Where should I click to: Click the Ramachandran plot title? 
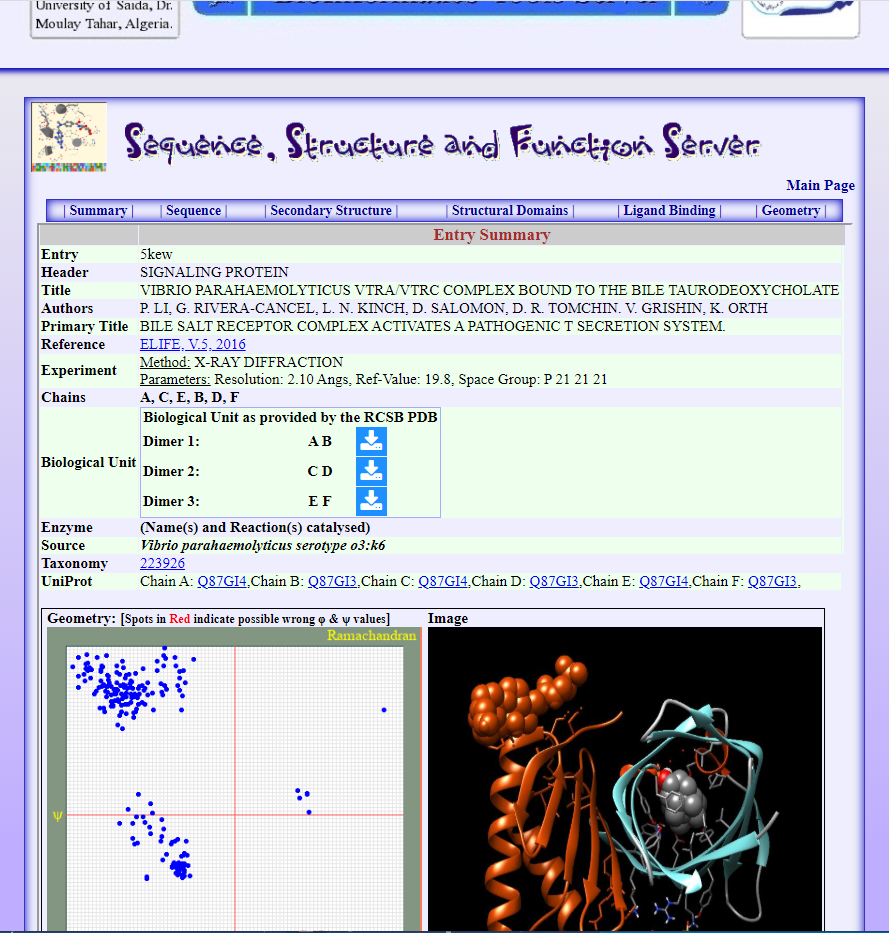[372, 635]
